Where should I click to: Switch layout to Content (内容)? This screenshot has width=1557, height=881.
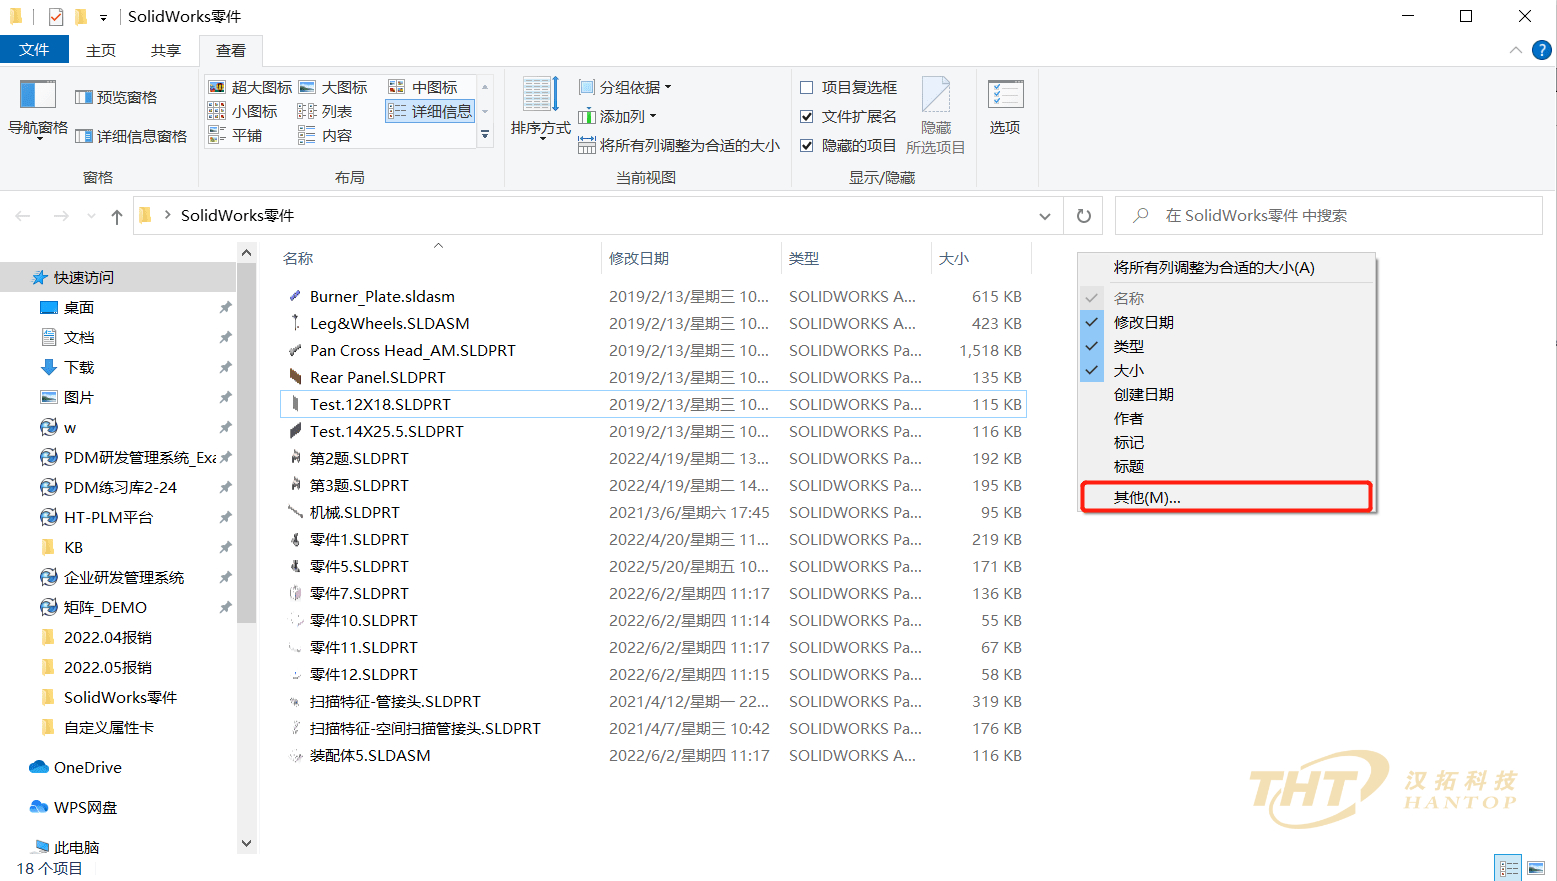(325, 135)
